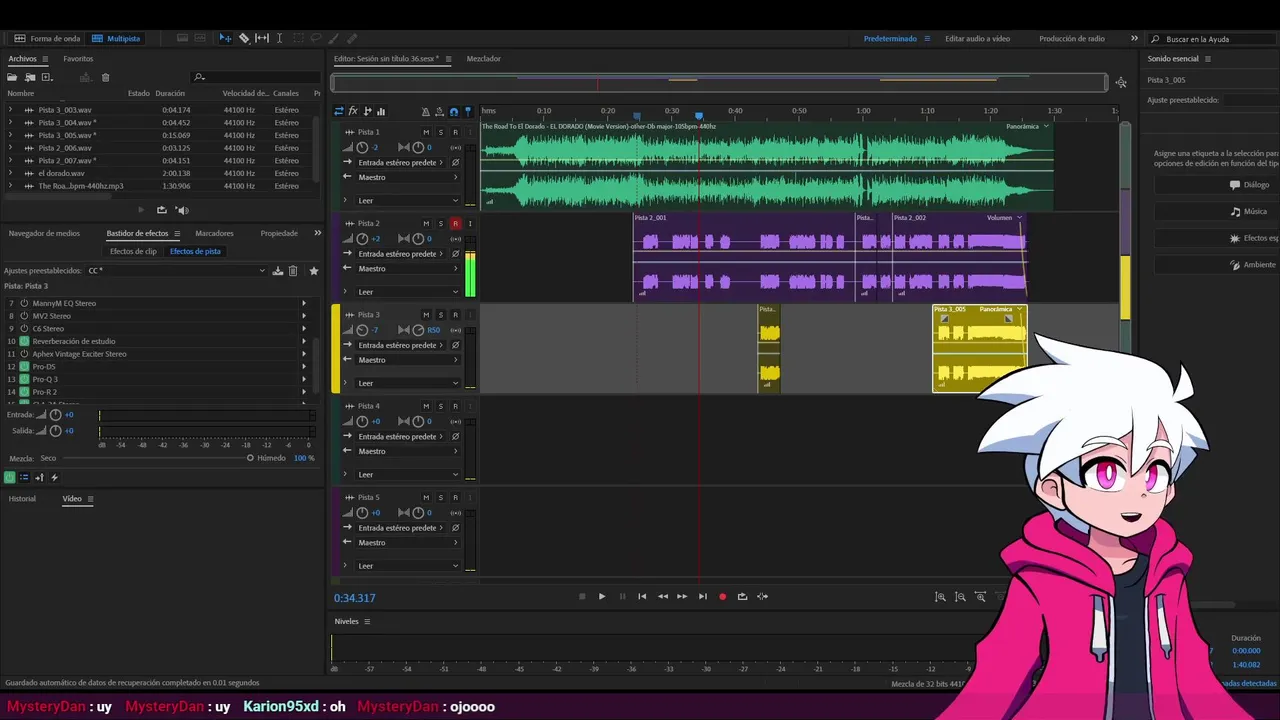The width and height of the screenshot is (1280, 720).
Task: Toggle power for Reverberación de estudio effect
Action: tap(24, 341)
